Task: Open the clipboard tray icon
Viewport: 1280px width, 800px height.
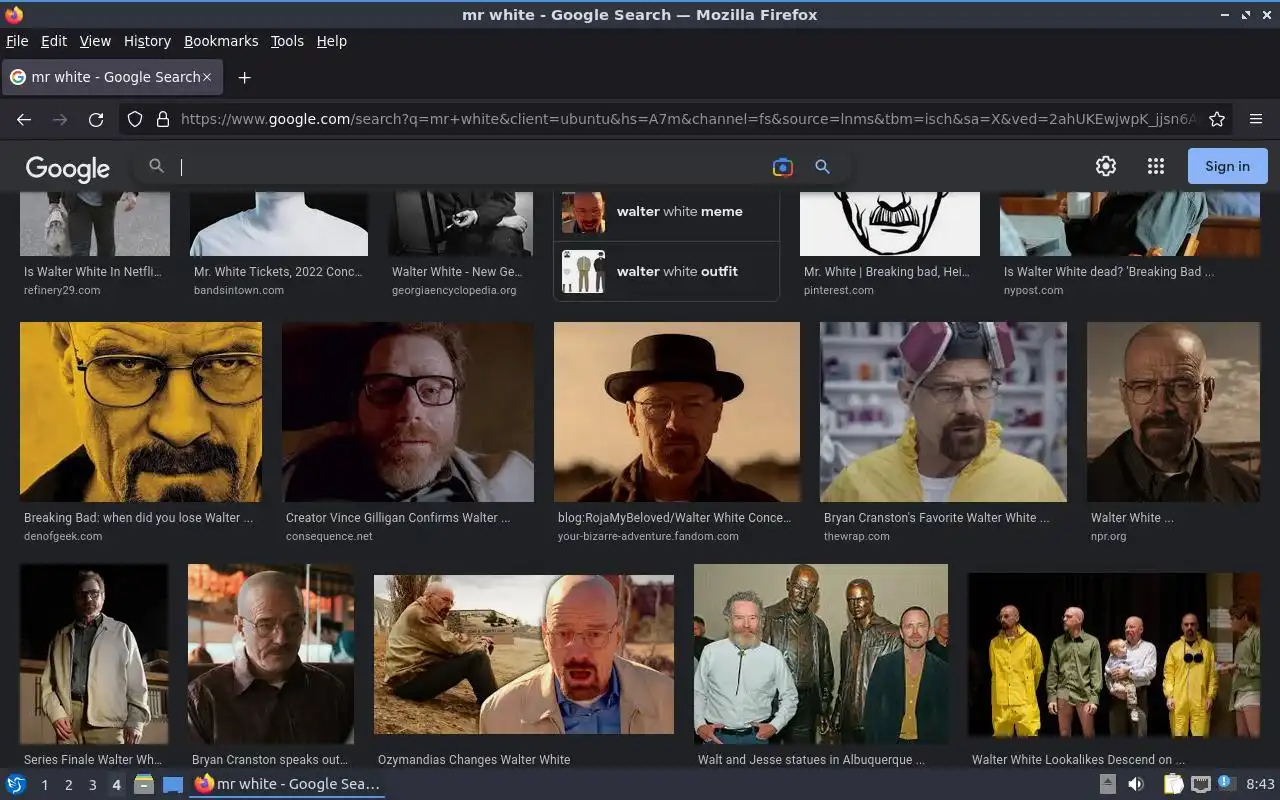Action: tap(1173, 784)
